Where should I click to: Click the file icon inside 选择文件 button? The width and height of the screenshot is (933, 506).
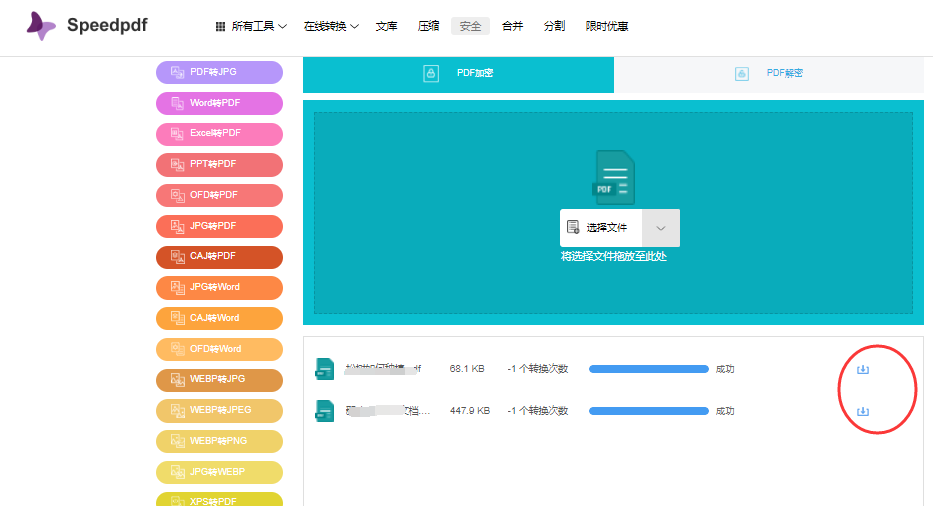point(573,227)
